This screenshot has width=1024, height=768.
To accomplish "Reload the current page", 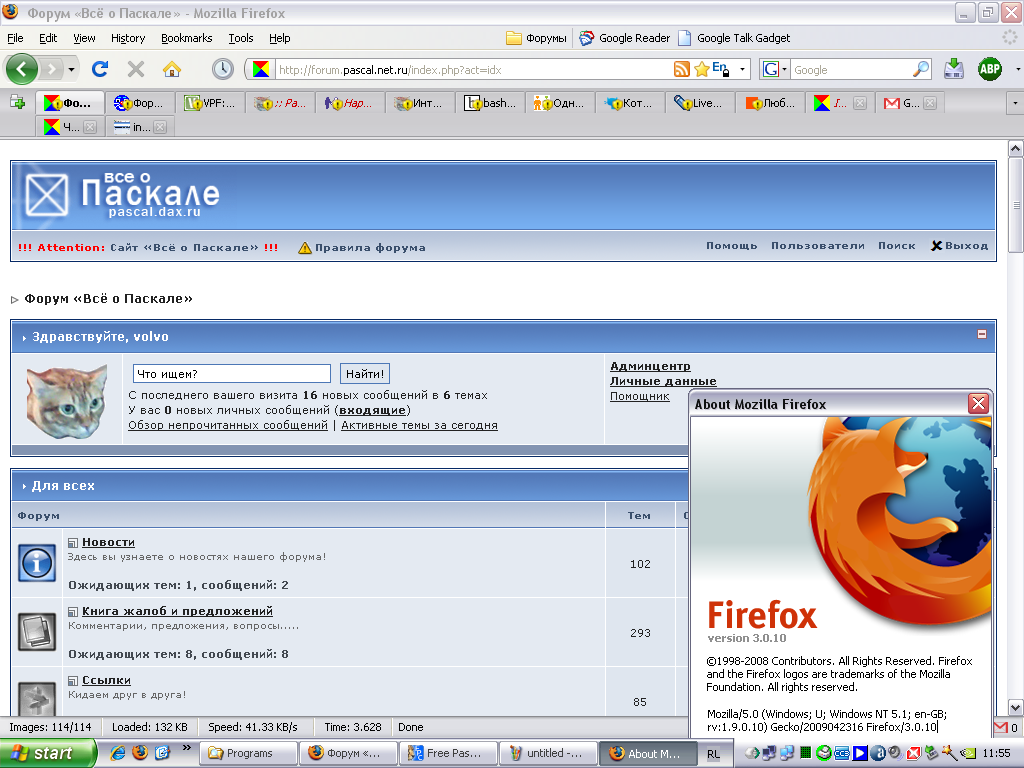I will point(99,69).
